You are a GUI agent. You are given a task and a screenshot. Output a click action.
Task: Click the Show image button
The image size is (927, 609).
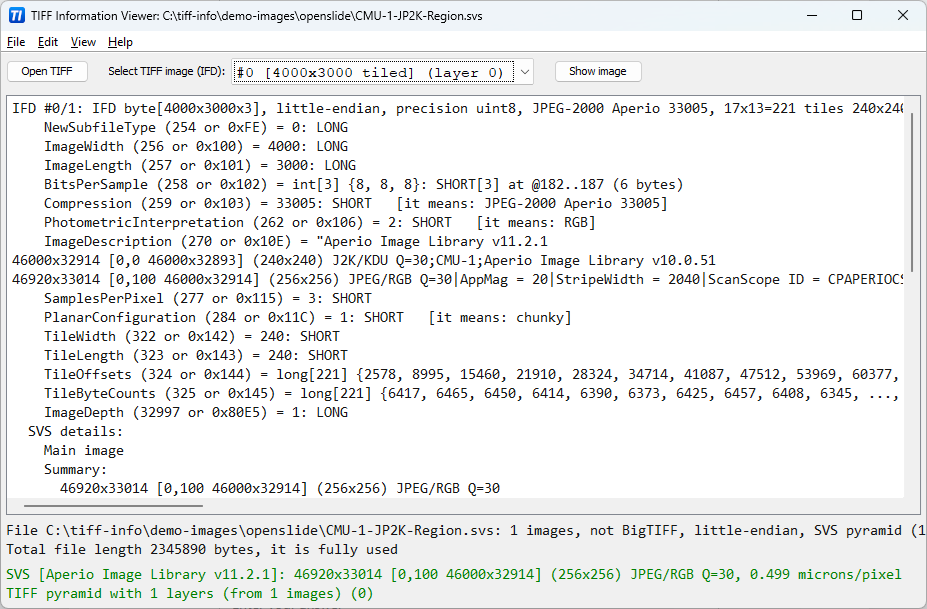tap(598, 71)
